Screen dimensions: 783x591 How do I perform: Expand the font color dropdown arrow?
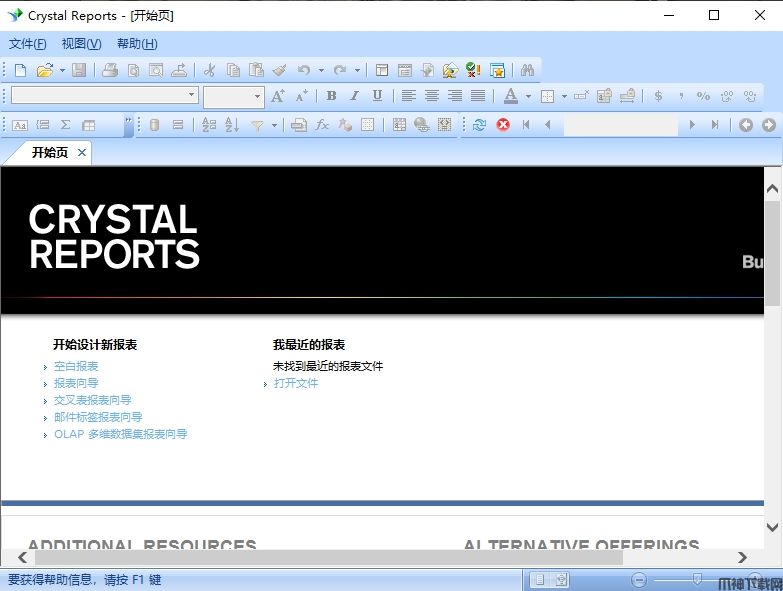tap(528, 97)
